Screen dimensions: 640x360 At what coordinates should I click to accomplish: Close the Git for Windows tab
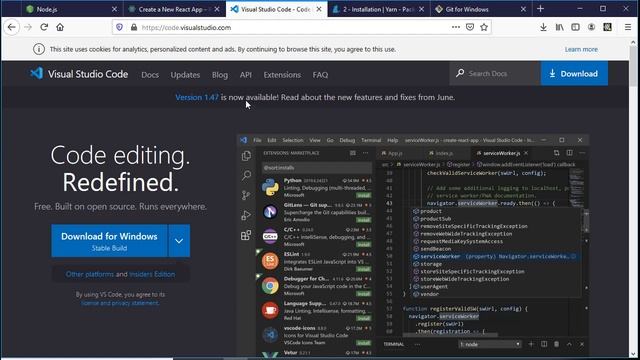click(x=523, y=9)
